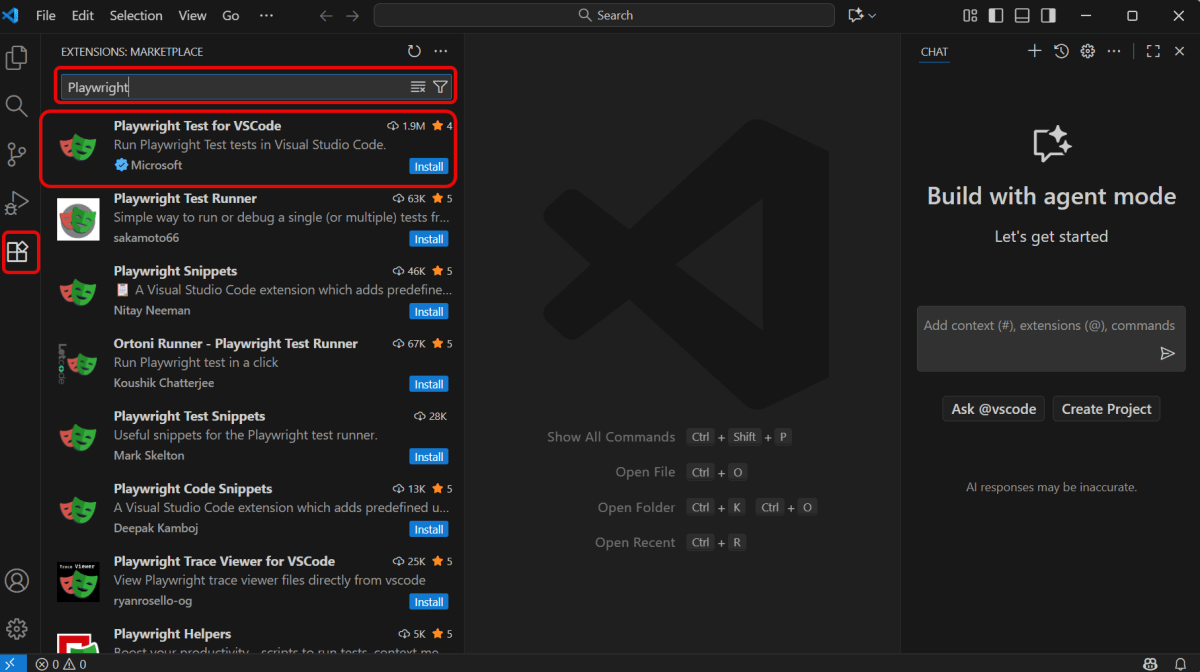This screenshot has height=672, width=1200.
Task: Open the Copilot chat dropdown in title bar
Action: coord(862,16)
